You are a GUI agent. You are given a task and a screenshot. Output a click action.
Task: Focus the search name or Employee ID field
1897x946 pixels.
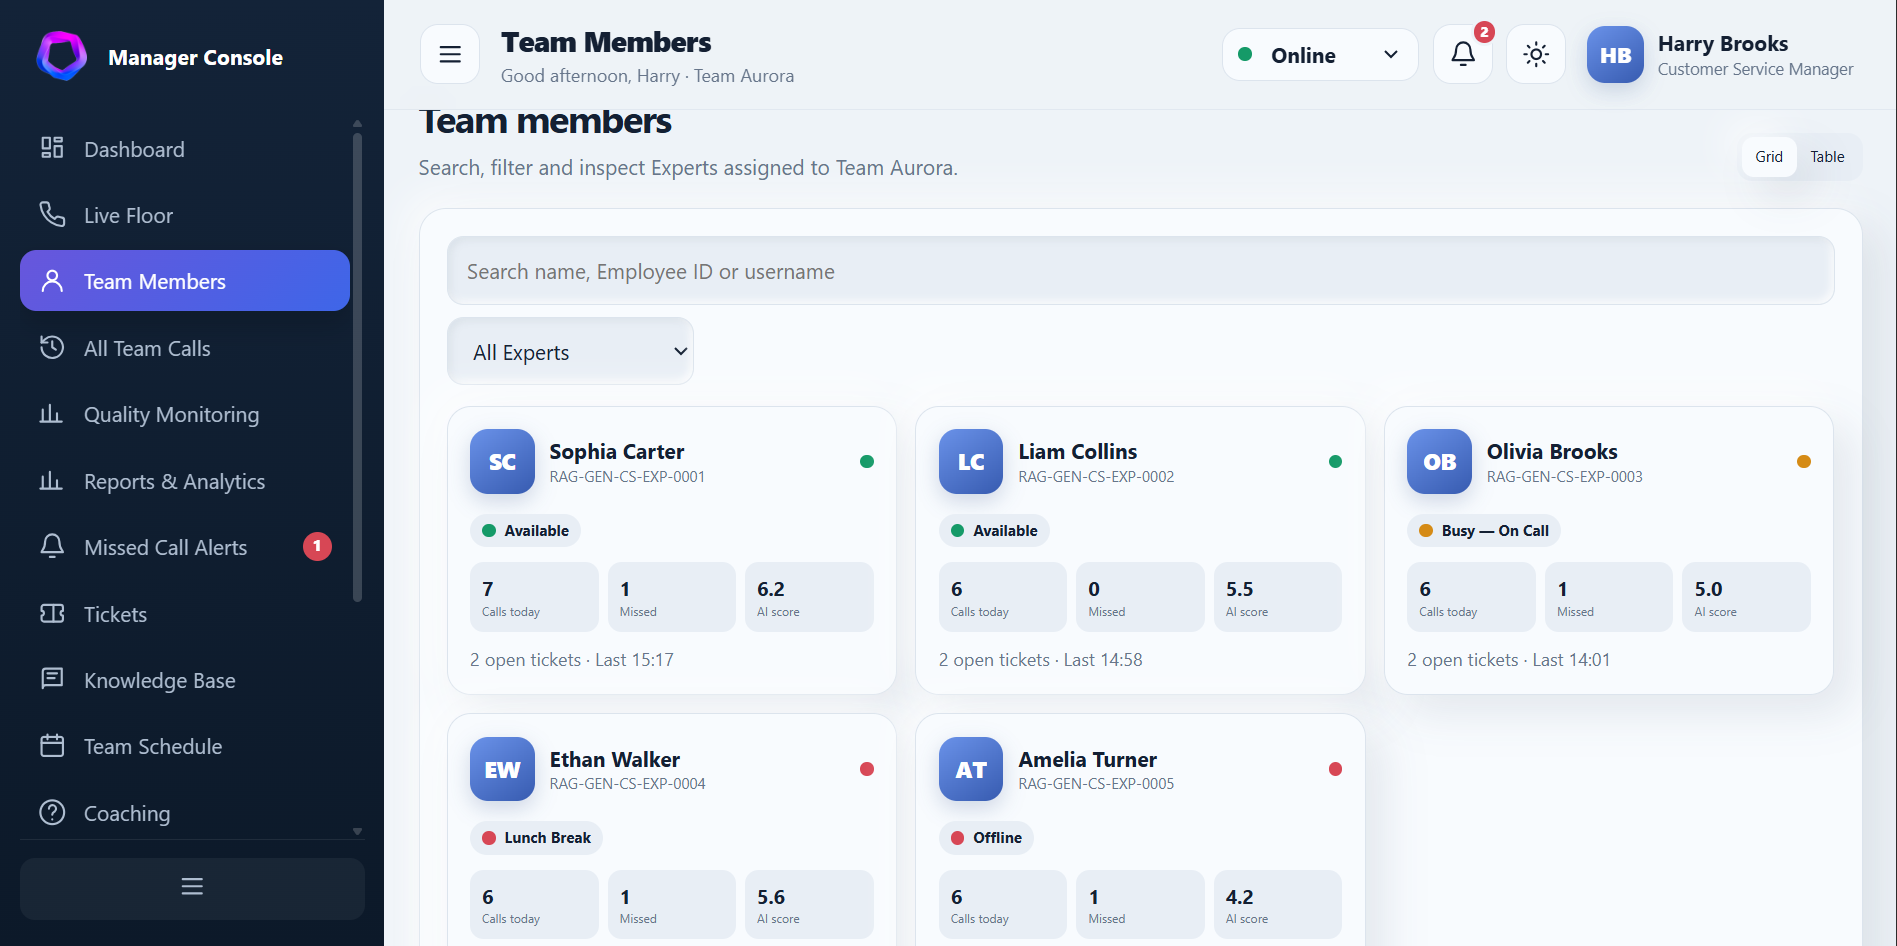pos(1140,271)
